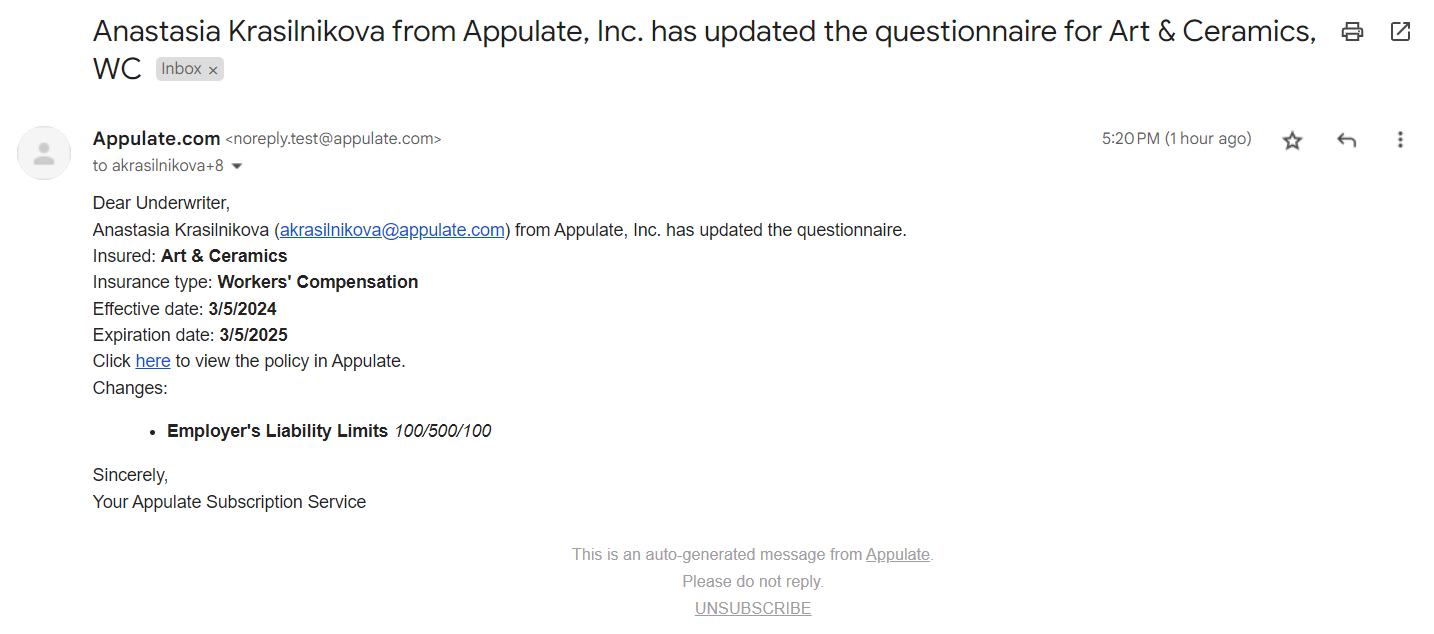Click the noreply.test@appulate.com sender address
Image resolution: width=1434 pixels, height=634 pixels.
(333, 139)
